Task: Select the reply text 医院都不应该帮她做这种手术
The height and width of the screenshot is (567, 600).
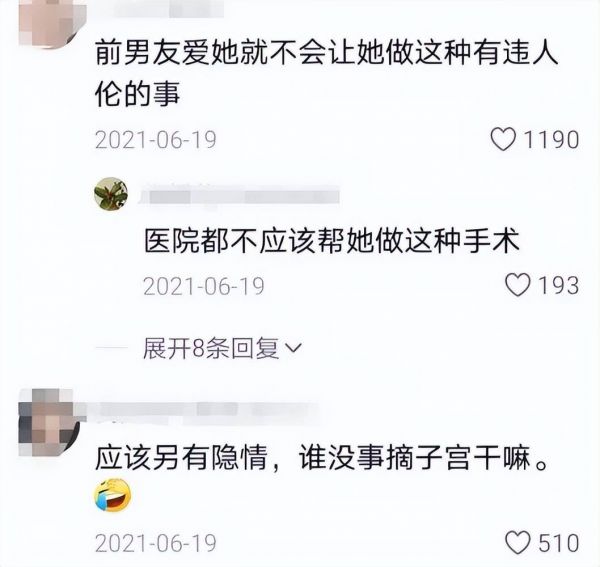Action: [x=332, y=241]
